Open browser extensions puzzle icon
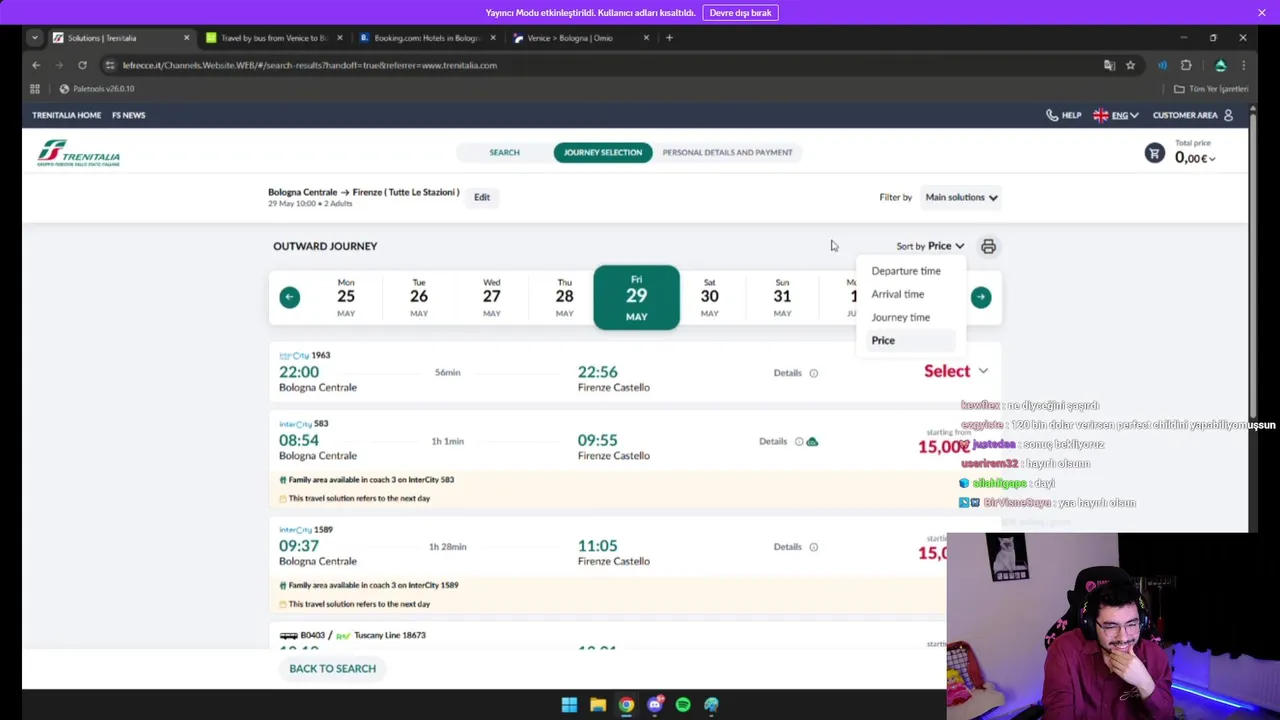Image resolution: width=1280 pixels, height=720 pixels. 1186,65
